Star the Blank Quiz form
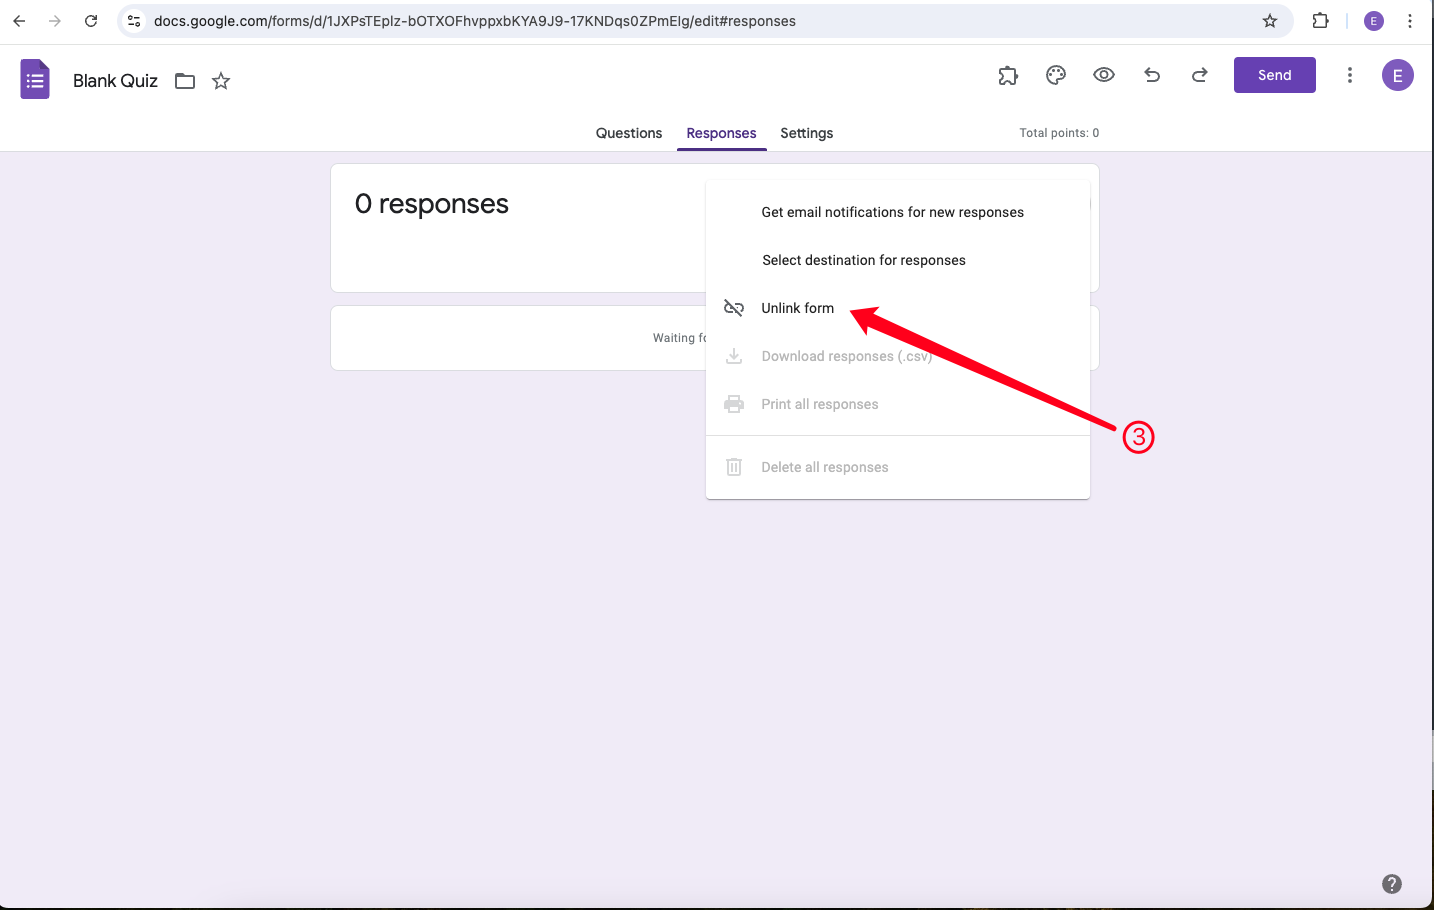 point(221,81)
